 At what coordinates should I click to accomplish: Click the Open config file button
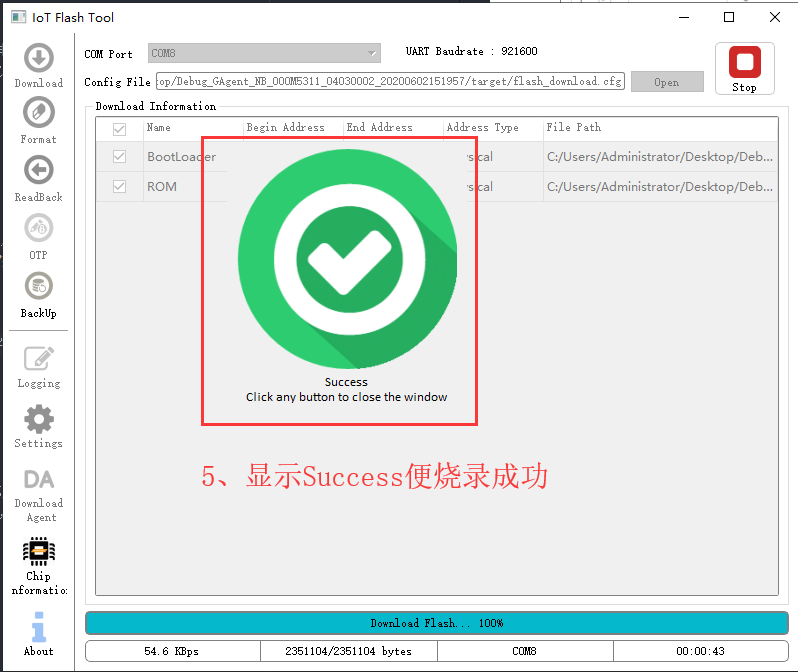pyautogui.click(x=667, y=83)
